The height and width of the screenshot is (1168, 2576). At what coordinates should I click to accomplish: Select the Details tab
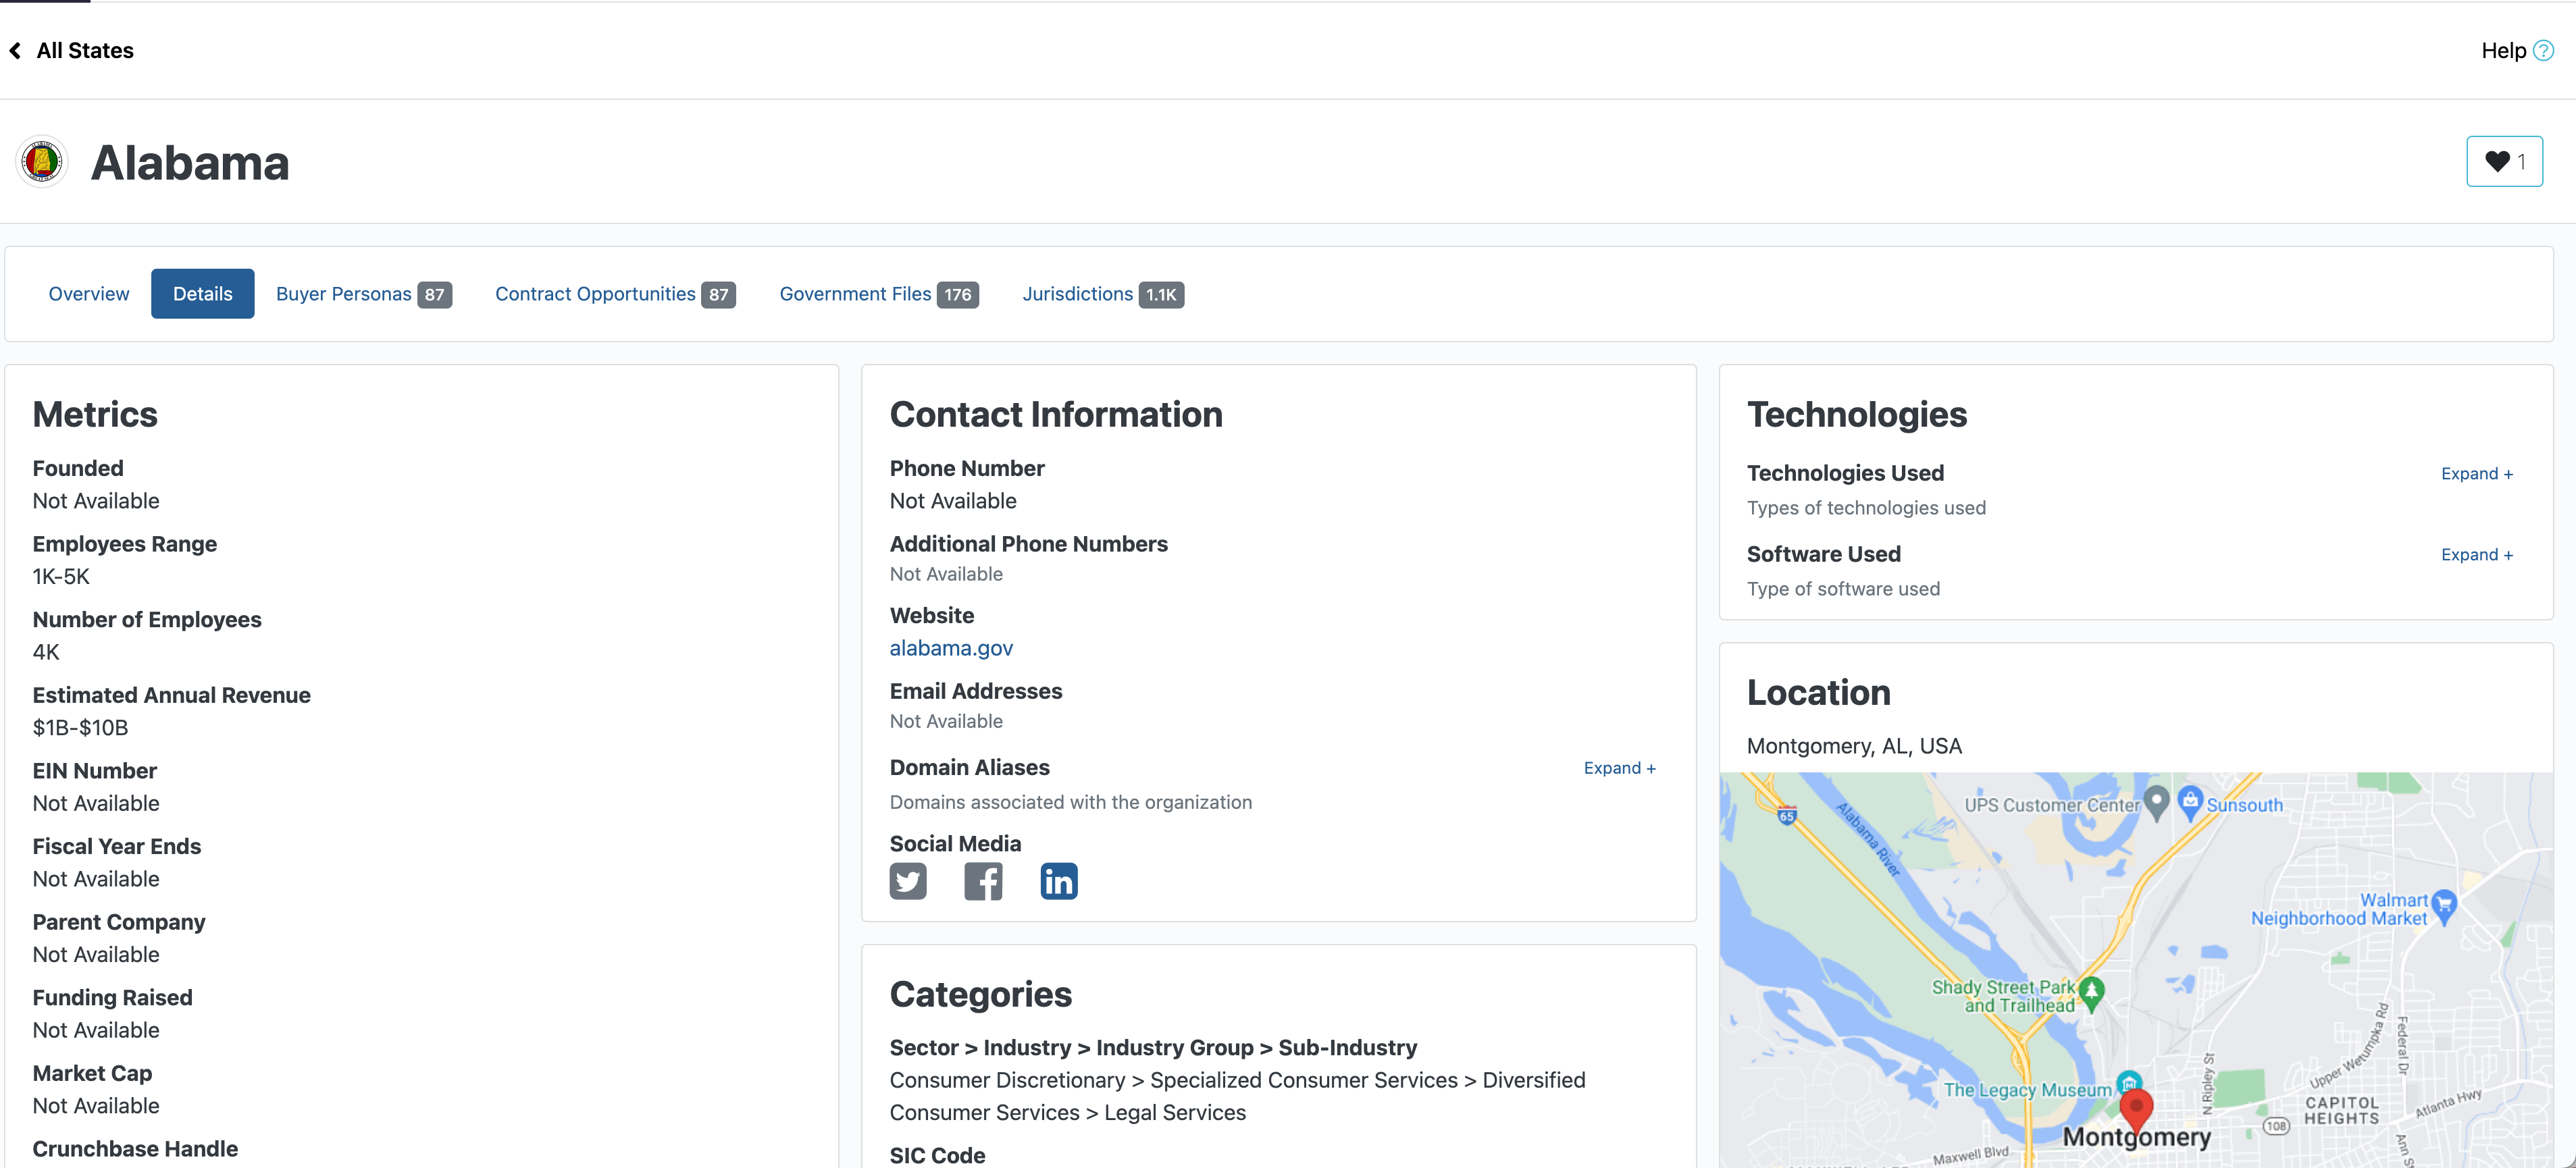tap(203, 294)
